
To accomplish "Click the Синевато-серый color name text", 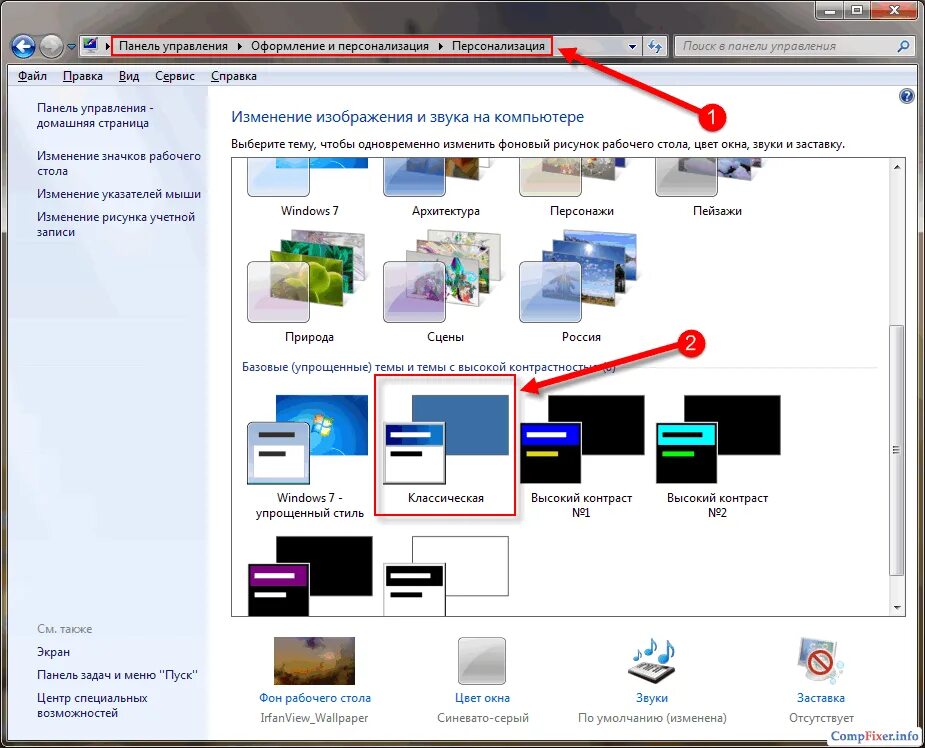I will pos(483,718).
